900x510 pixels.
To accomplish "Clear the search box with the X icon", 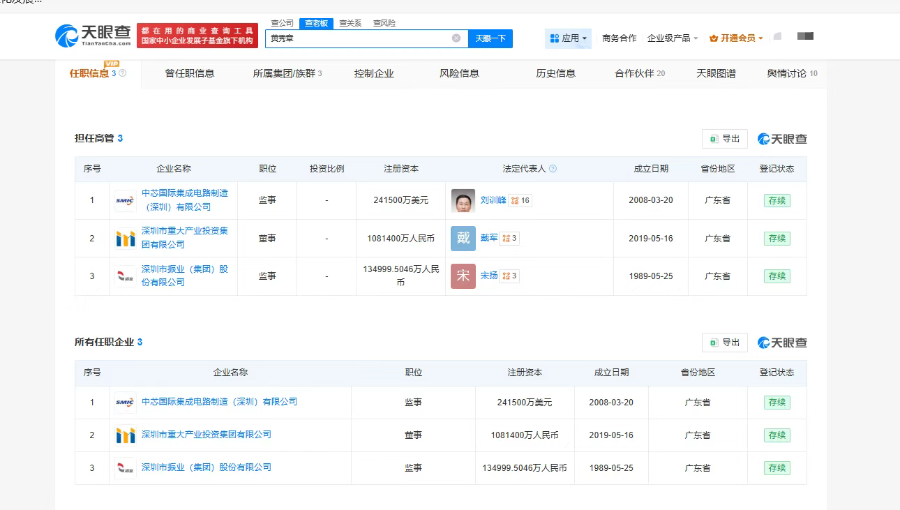I will click(456, 38).
